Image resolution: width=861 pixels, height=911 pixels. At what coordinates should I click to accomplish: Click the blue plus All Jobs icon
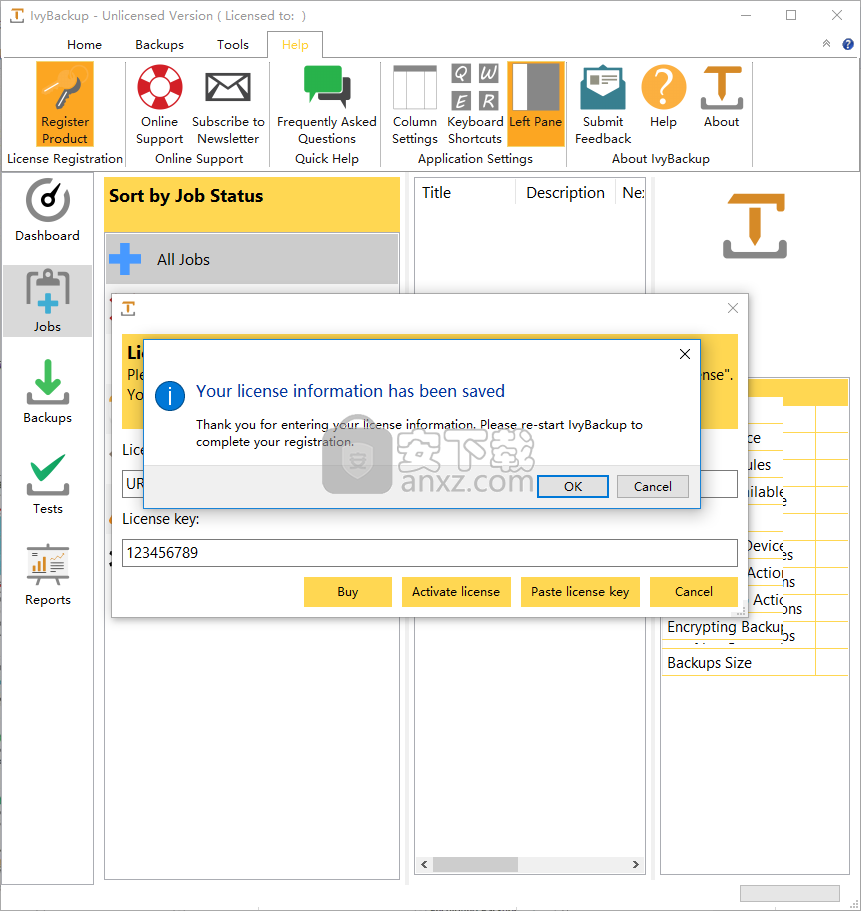(x=125, y=259)
